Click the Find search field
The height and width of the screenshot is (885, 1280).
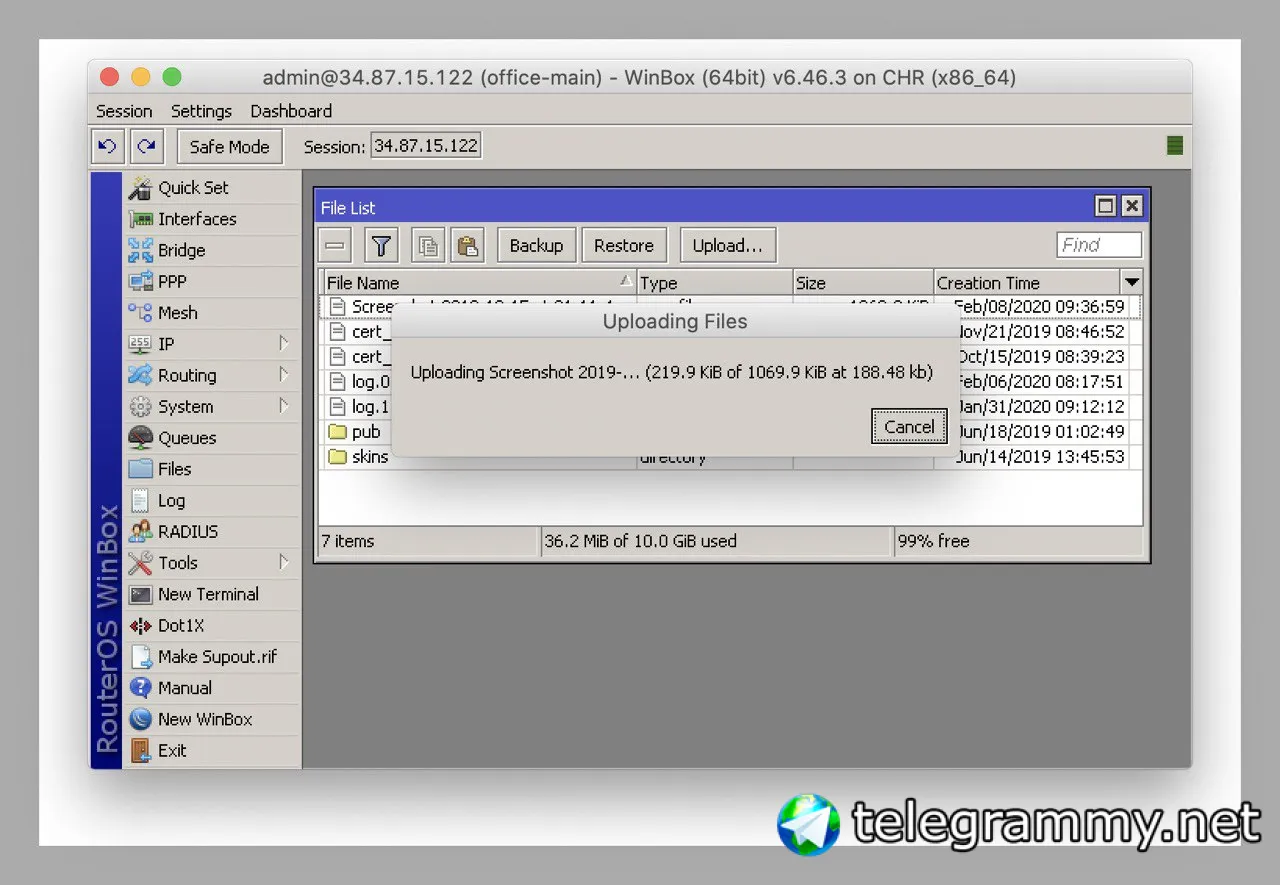(x=1099, y=245)
